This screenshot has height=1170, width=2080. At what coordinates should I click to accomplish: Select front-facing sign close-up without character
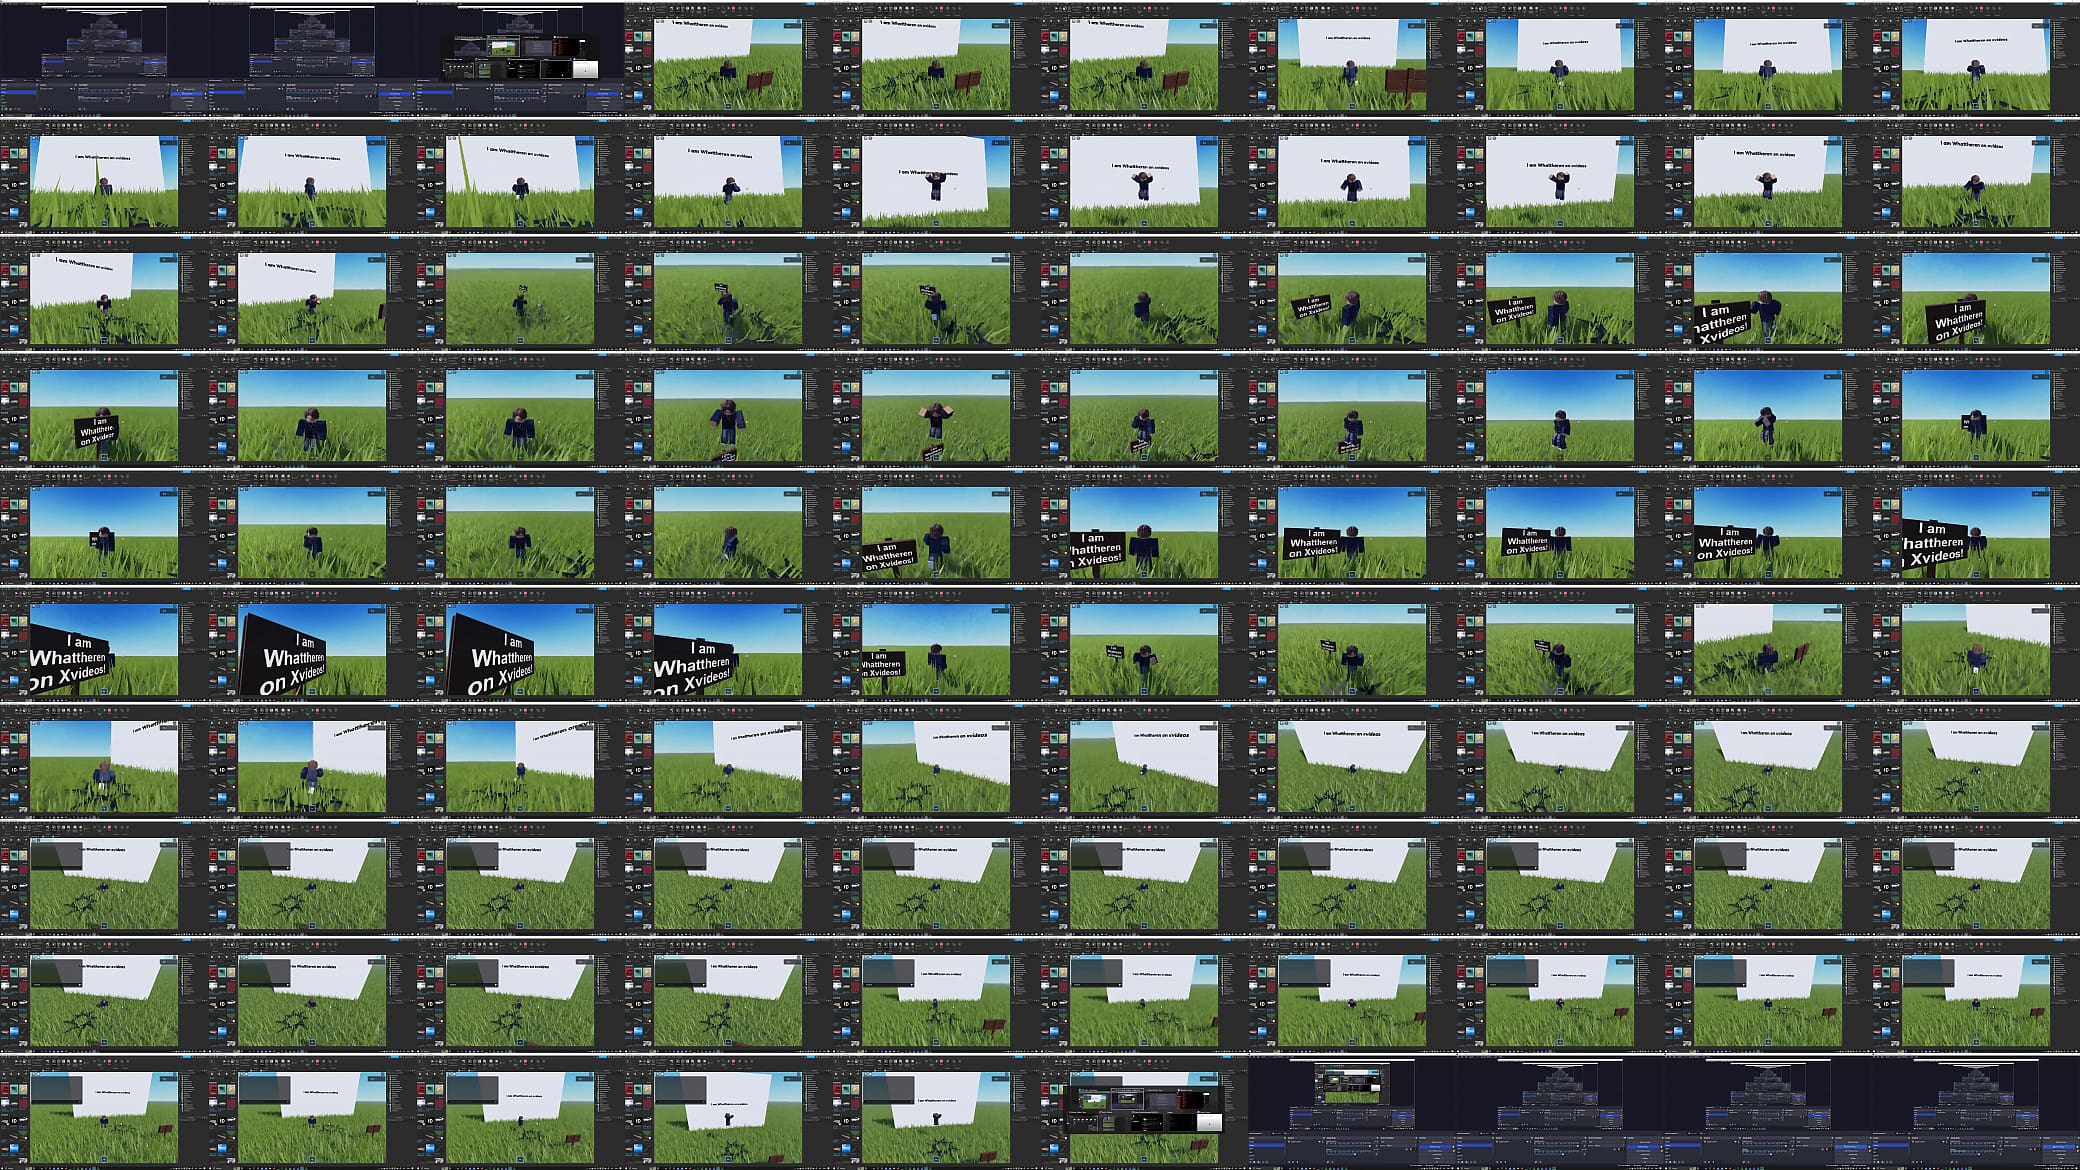click(104, 642)
